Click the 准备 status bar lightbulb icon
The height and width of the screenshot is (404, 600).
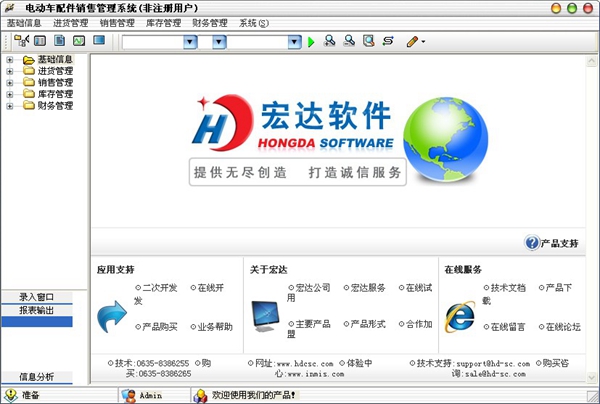(x=11, y=396)
